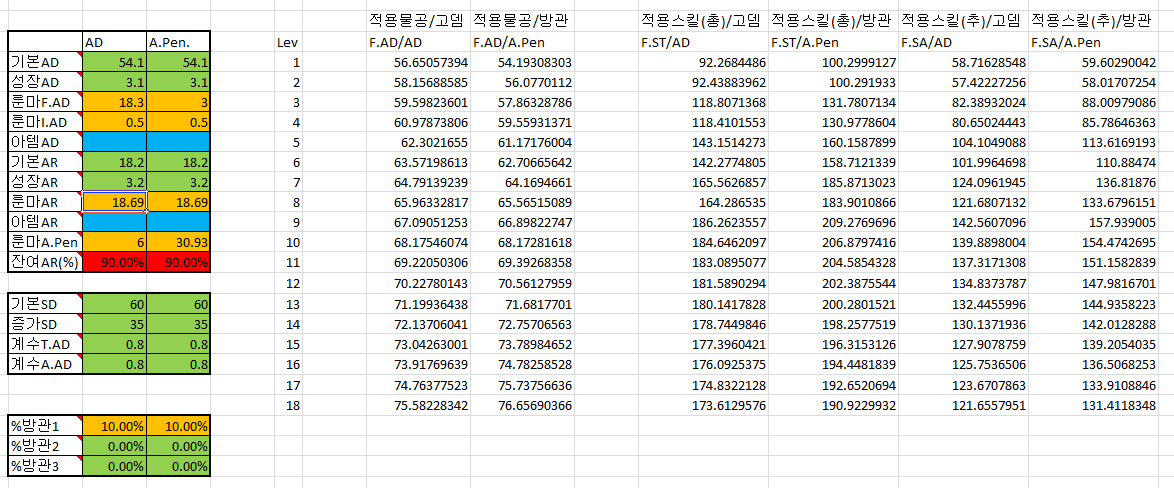The height and width of the screenshot is (488, 1174).
Task: Click the 룬마F.AD value 18.3 cell
Action: (114, 101)
